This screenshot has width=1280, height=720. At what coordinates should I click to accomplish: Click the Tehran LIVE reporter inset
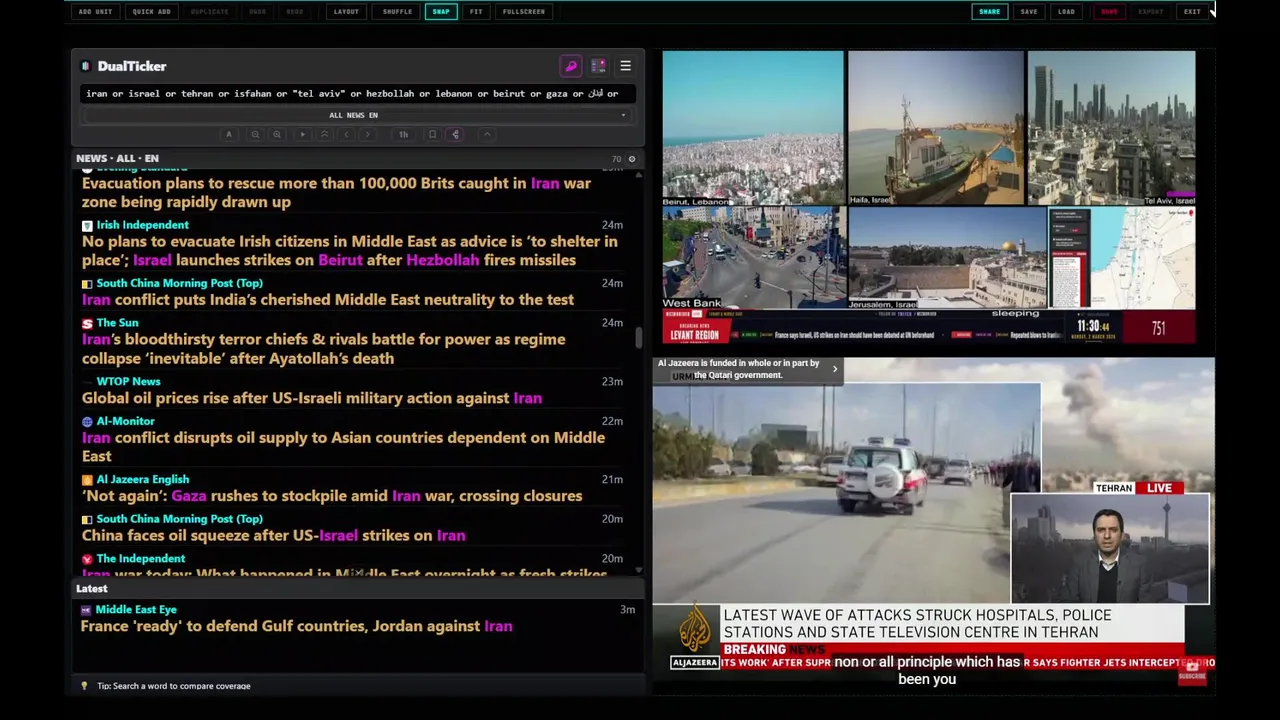pos(1110,549)
